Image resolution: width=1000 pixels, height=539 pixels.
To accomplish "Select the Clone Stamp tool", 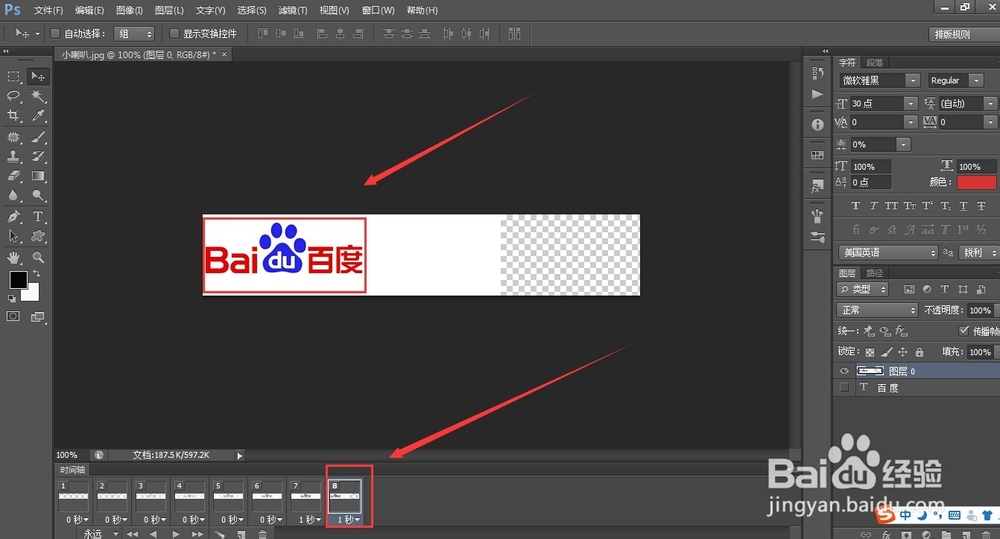I will [x=13, y=156].
